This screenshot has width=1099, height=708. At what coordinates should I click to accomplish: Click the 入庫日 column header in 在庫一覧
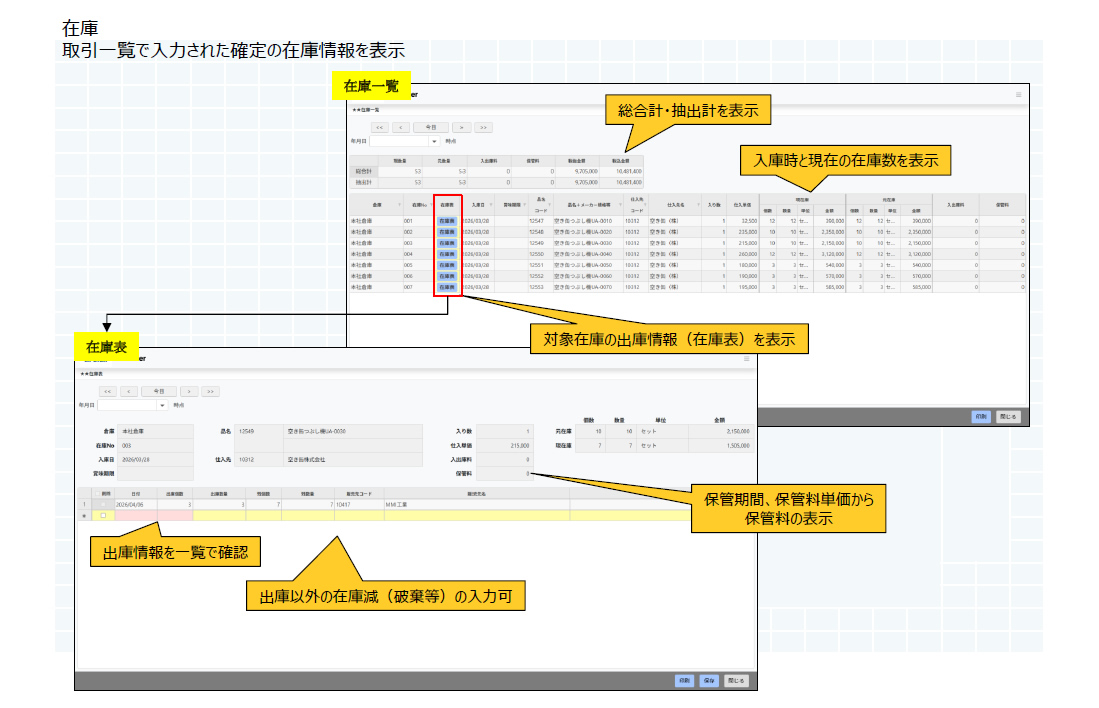(478, 204)
